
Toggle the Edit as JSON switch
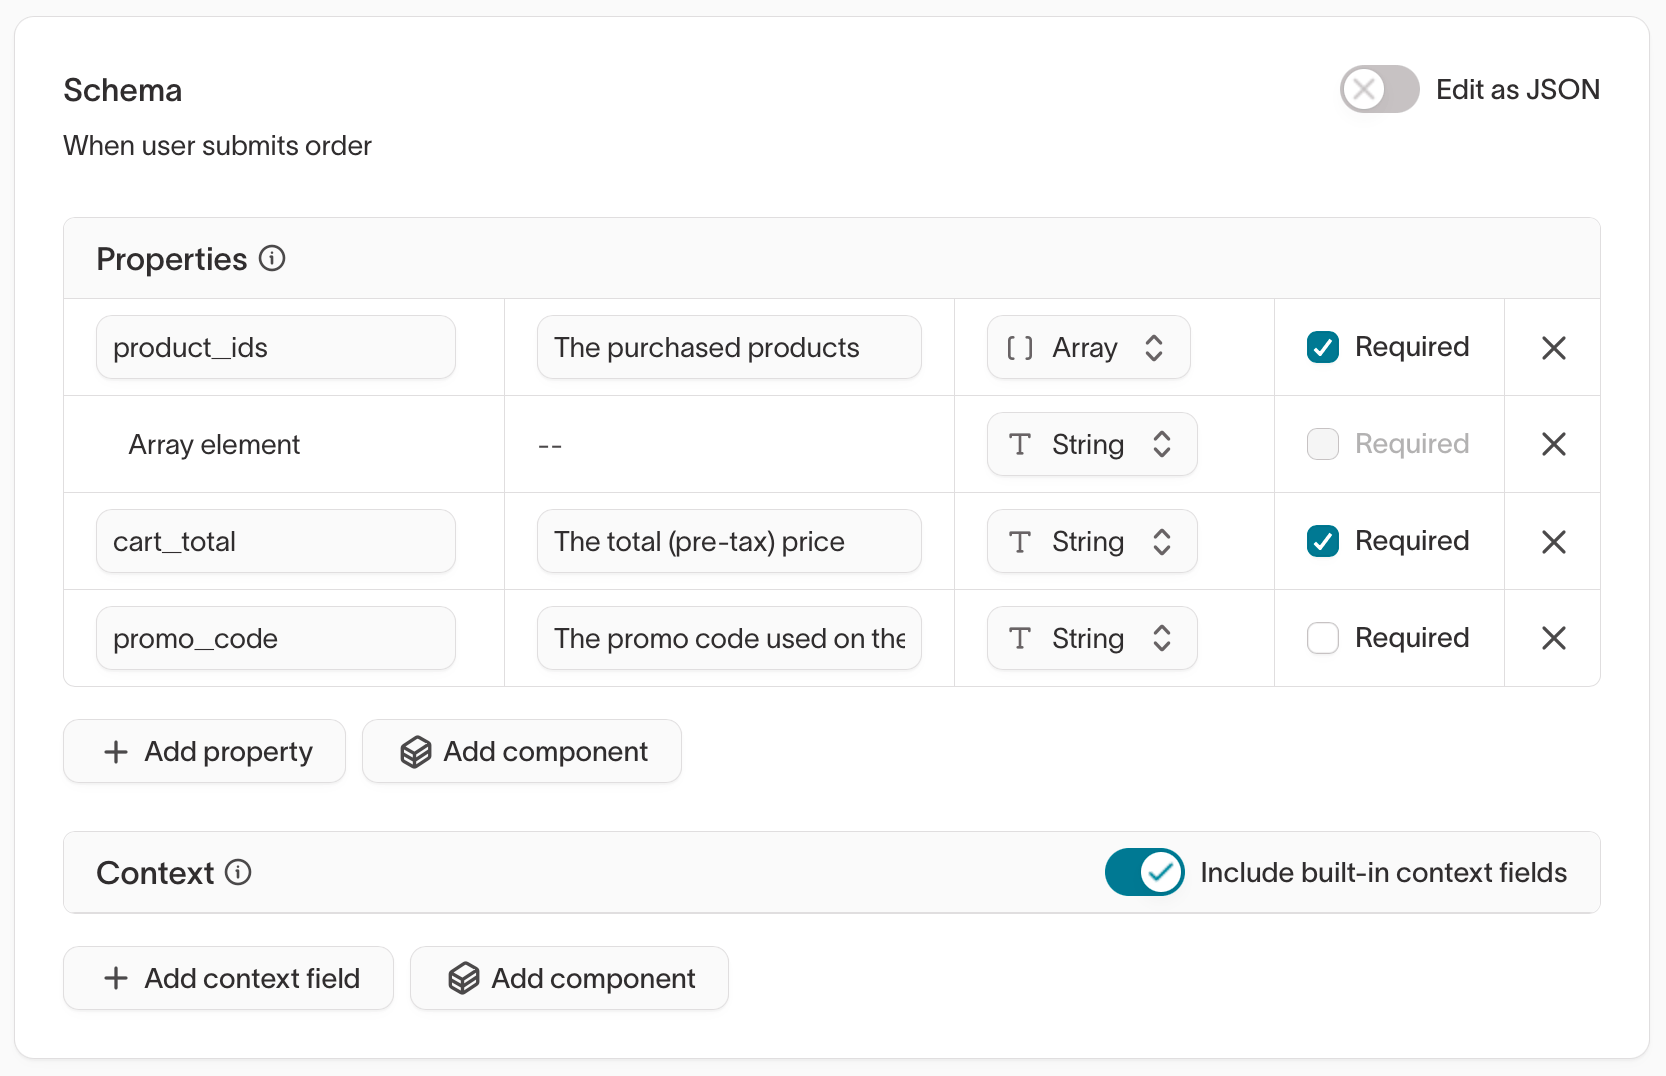pos(1379,90)
